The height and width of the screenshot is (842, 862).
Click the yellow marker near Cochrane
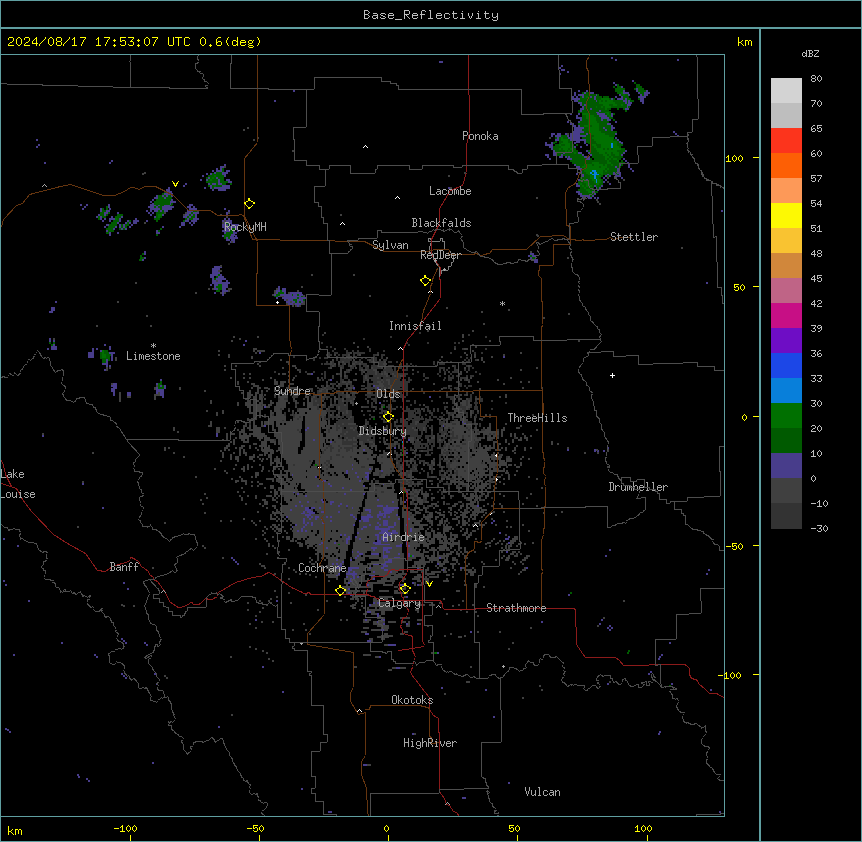pyautogui.click(x=341, y=591)
